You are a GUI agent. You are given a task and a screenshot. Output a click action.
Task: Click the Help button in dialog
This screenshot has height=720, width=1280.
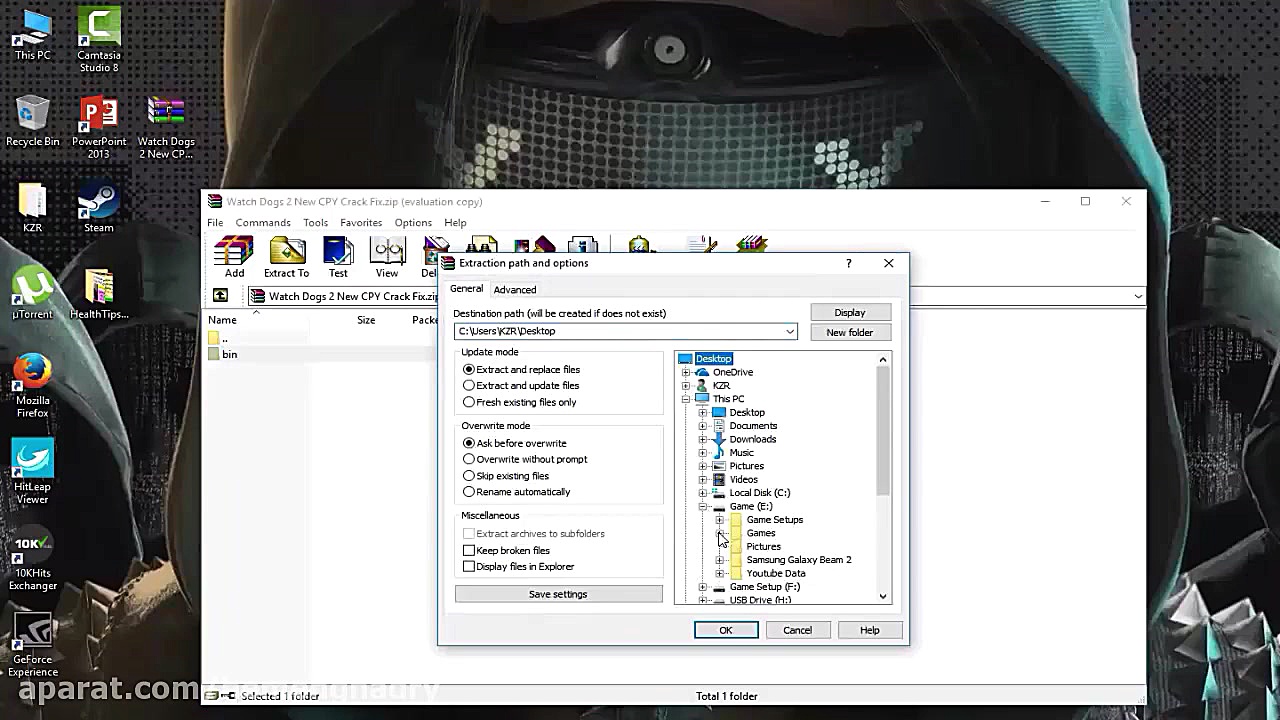[x=870, y=630]
